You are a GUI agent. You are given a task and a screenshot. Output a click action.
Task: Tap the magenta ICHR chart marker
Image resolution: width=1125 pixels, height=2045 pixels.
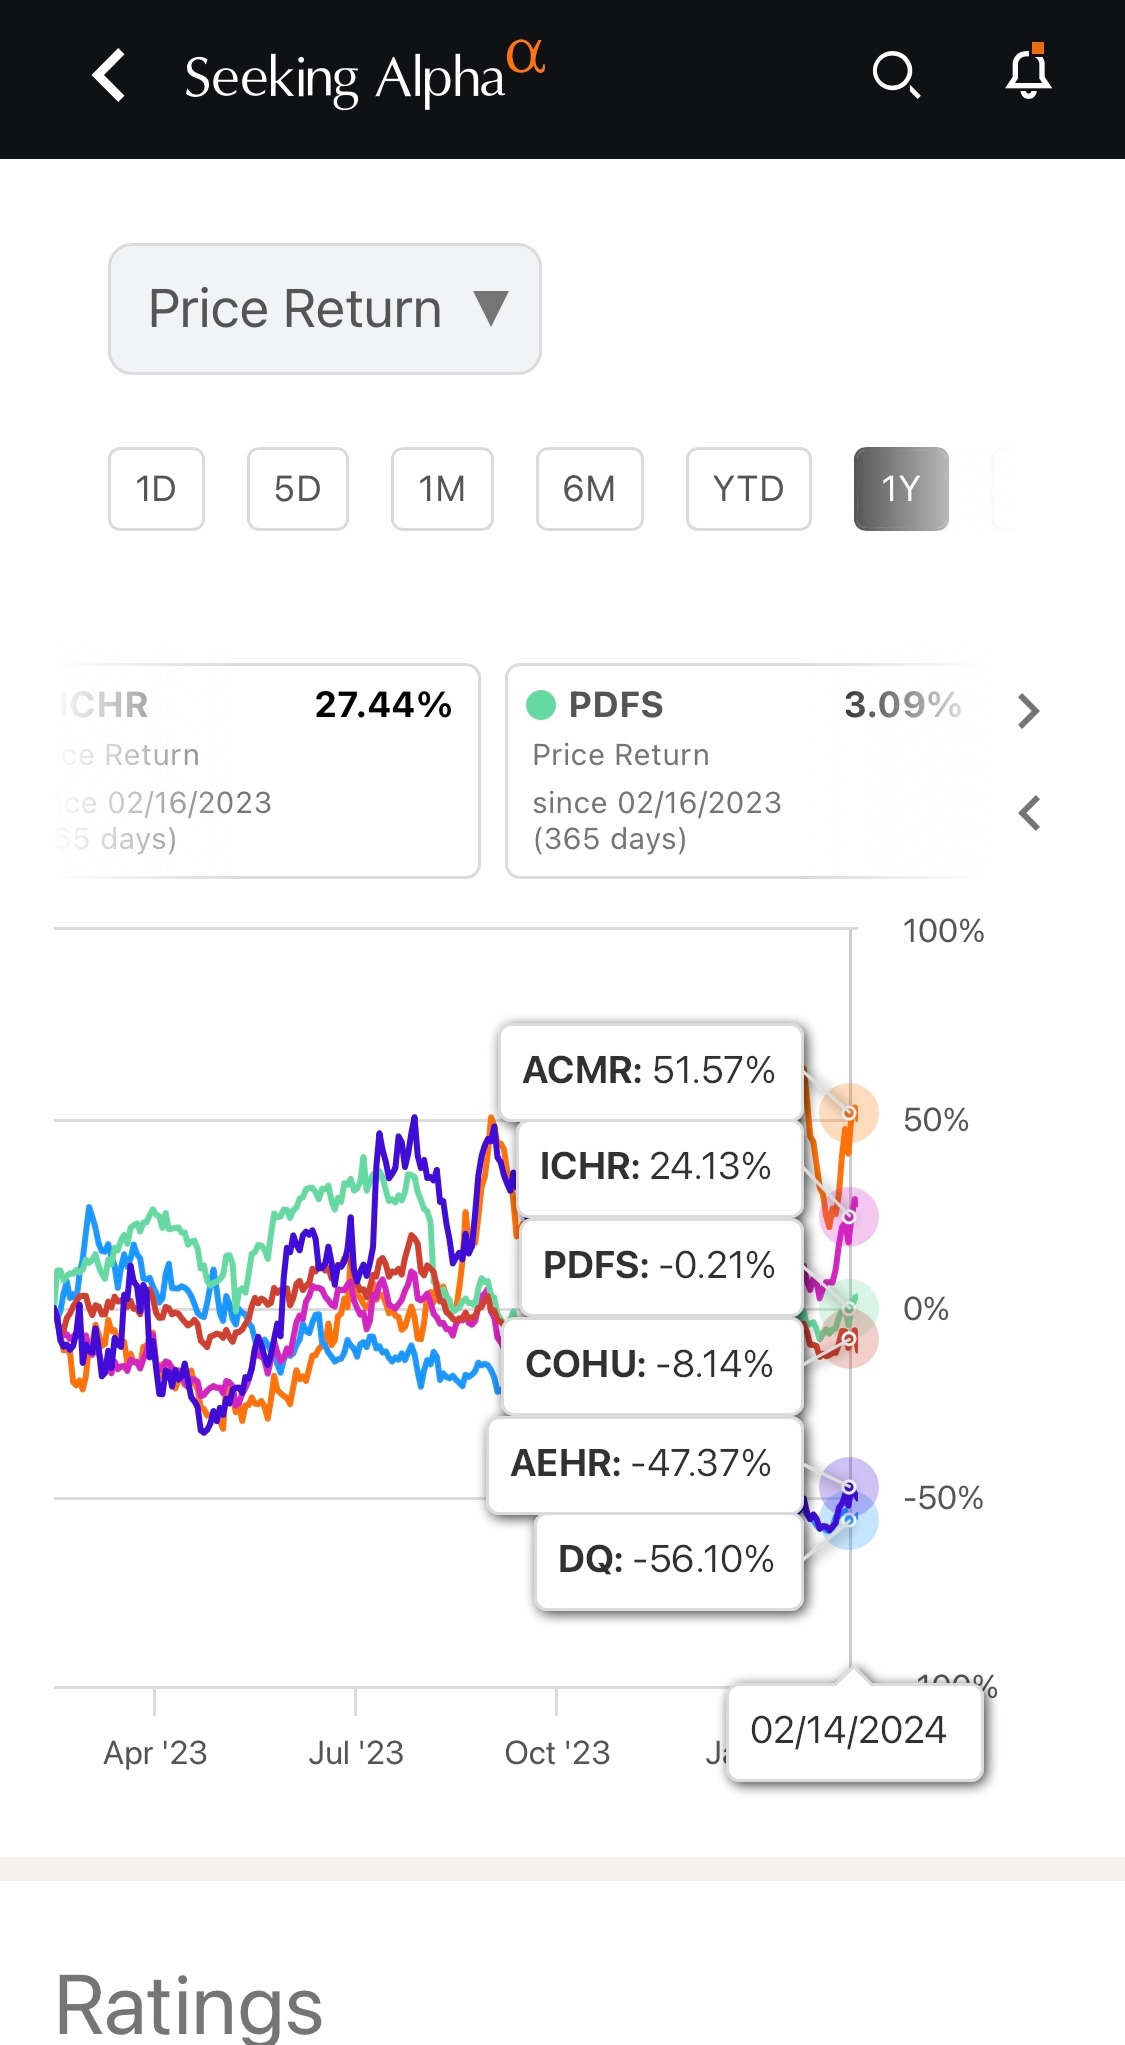pyautogui.click(x=849, y=1216)
